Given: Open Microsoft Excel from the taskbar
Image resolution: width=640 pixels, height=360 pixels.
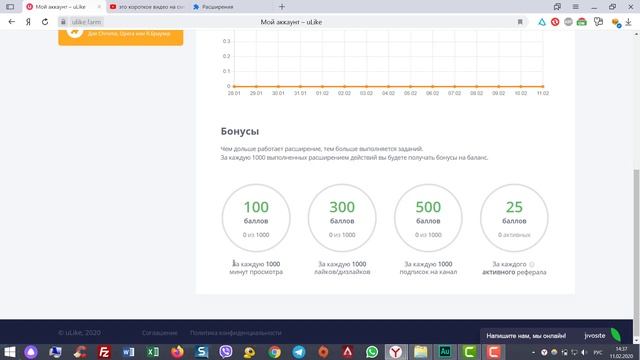Looking at the screenshot, I should point(153,352).
